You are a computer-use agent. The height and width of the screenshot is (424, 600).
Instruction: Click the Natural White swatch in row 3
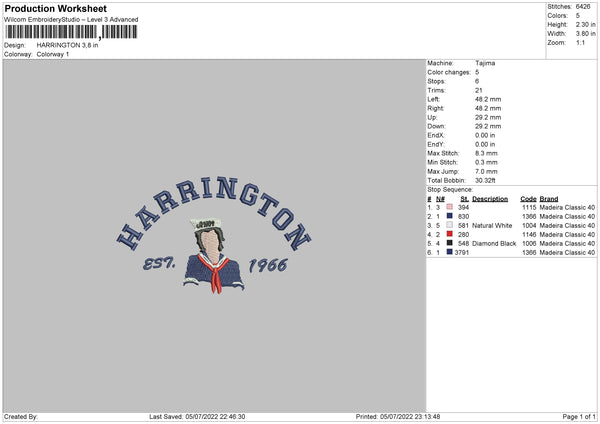click(x=449, y=225)
